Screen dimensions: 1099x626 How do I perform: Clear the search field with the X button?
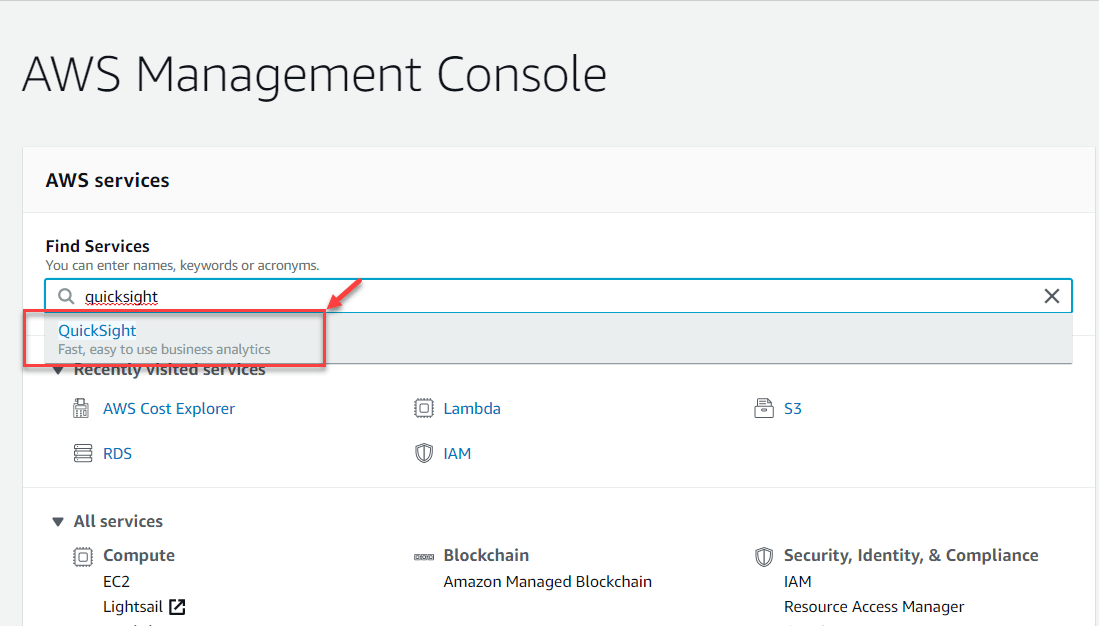click(x=1052, y=296)
